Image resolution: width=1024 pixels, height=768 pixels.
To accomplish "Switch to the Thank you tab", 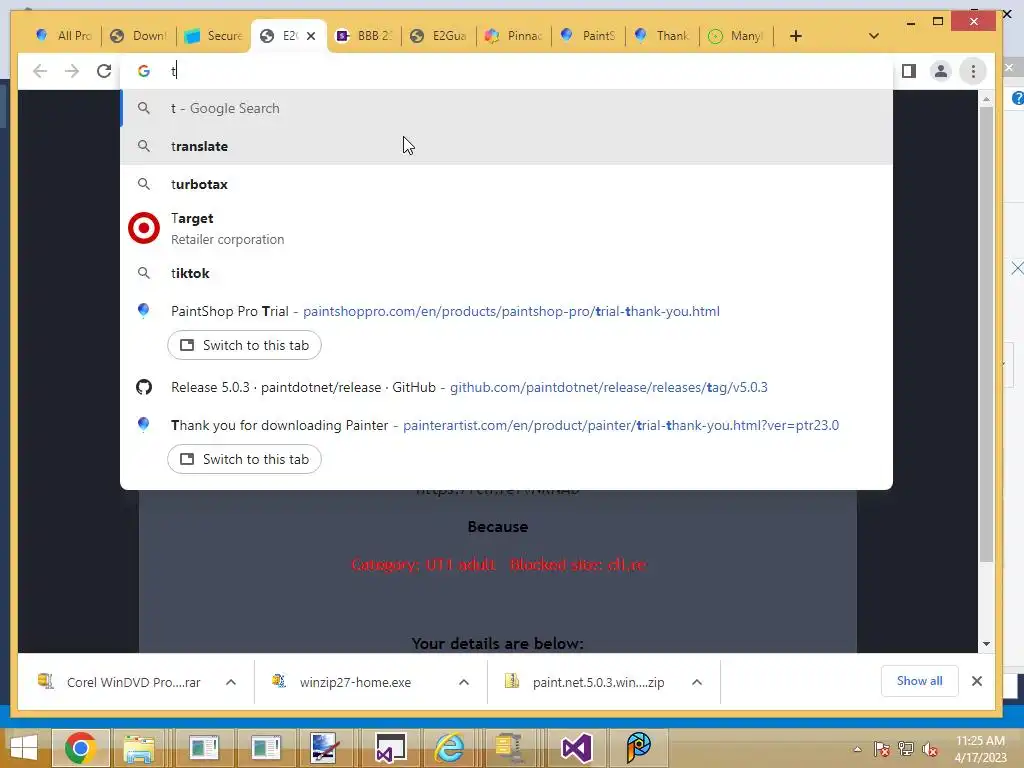I will pyautogui.click(x=662, y=36).
